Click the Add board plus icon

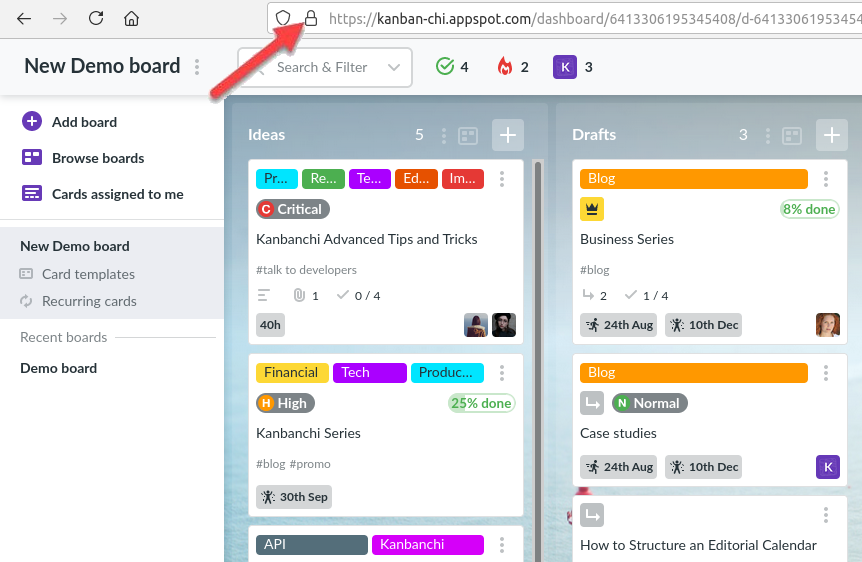coord(32,122)
